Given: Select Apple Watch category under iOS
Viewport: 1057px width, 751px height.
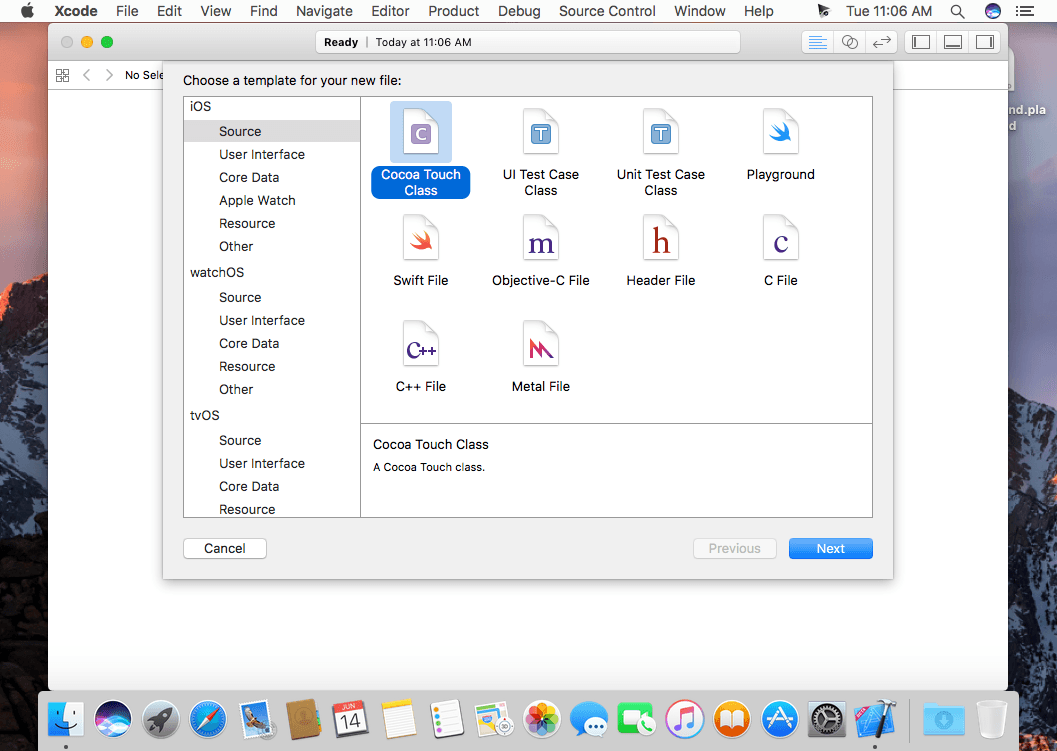Looking at the screenshot, I should (272, 200).
